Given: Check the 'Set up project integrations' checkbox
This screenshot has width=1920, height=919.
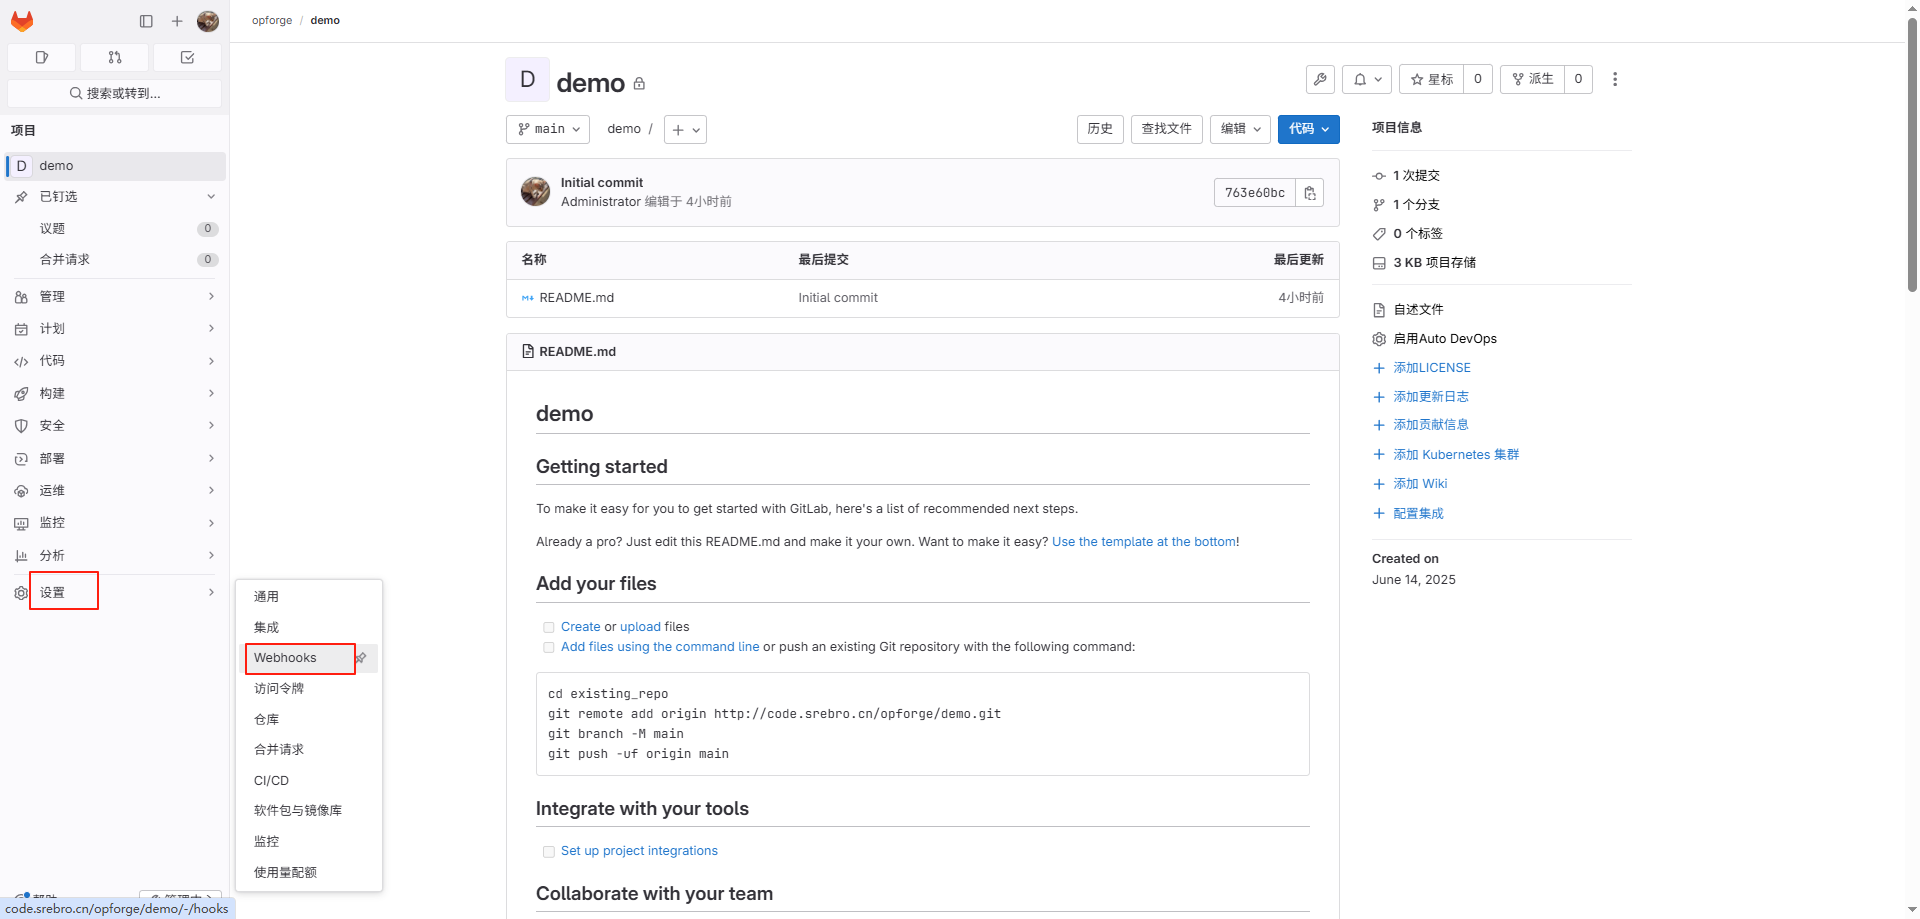Looking at the screenshot, I should point(548,852).
